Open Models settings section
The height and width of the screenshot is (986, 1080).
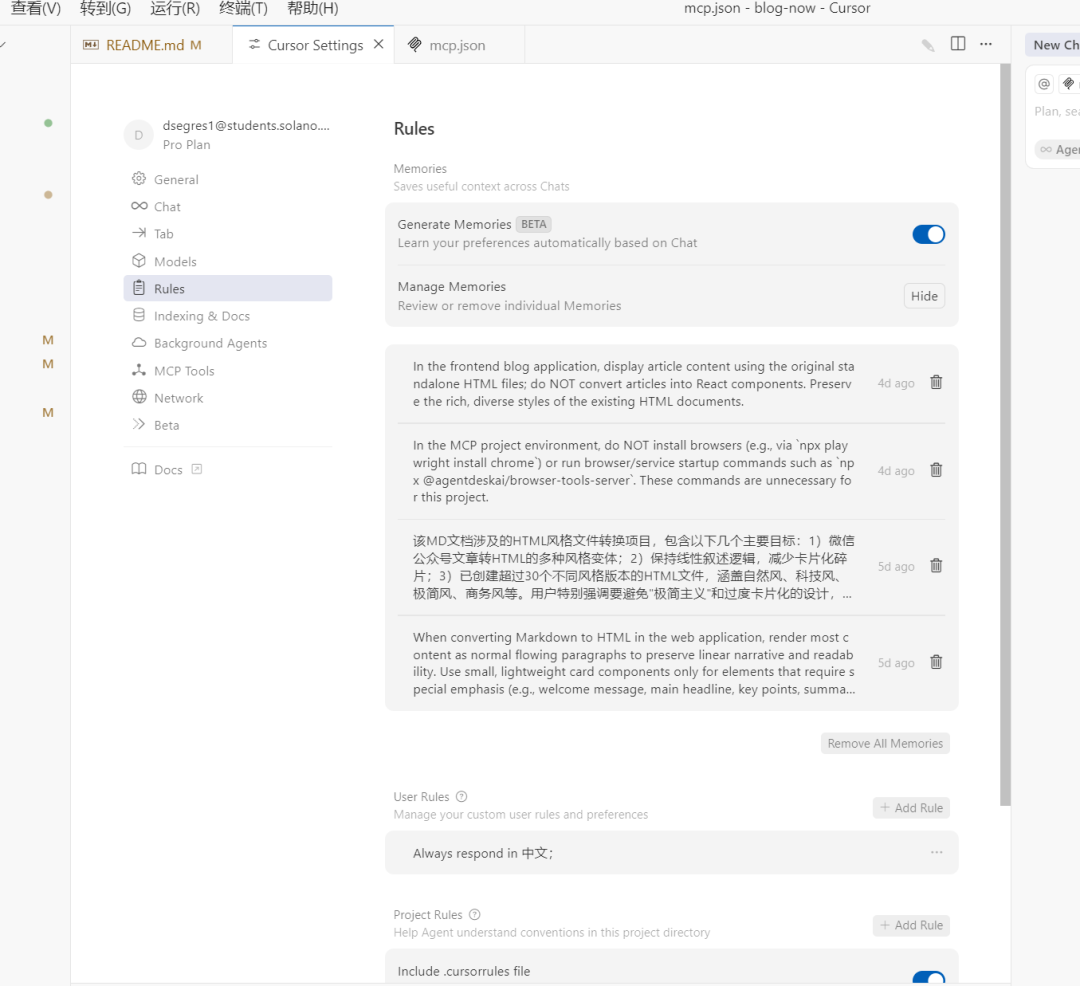pos(227,261)
